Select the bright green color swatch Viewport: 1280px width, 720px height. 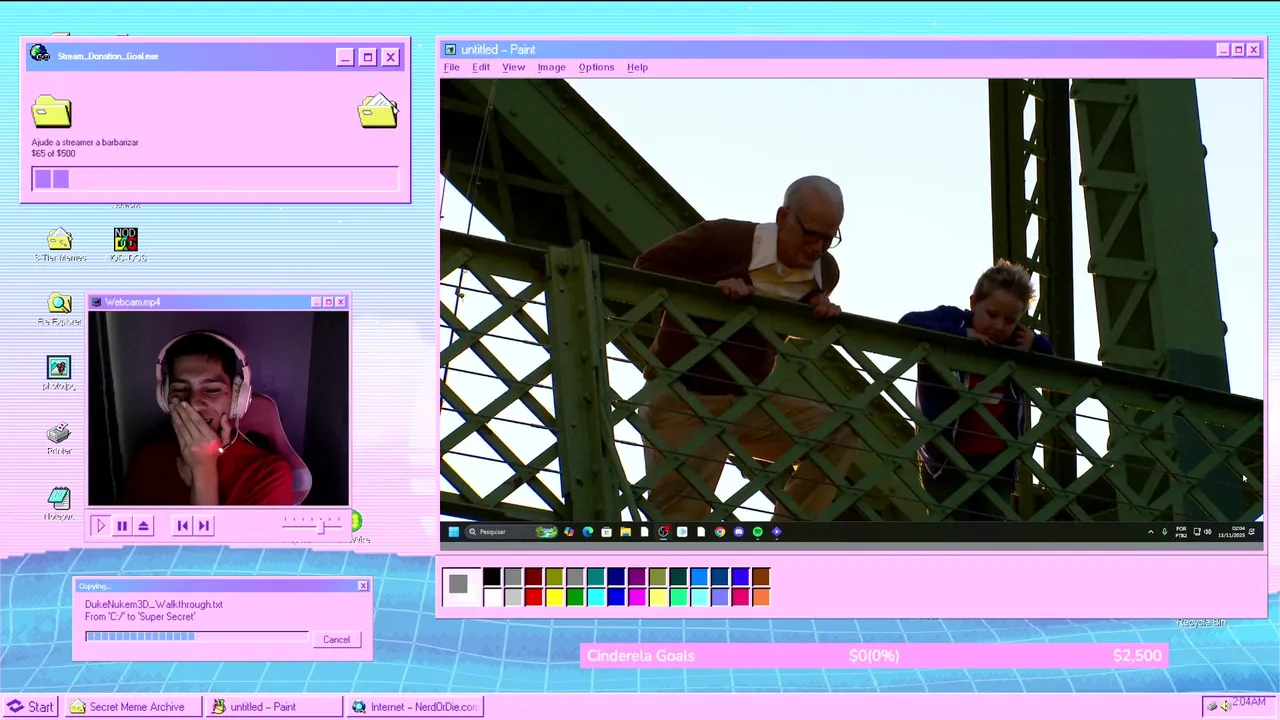coord(575,597)
